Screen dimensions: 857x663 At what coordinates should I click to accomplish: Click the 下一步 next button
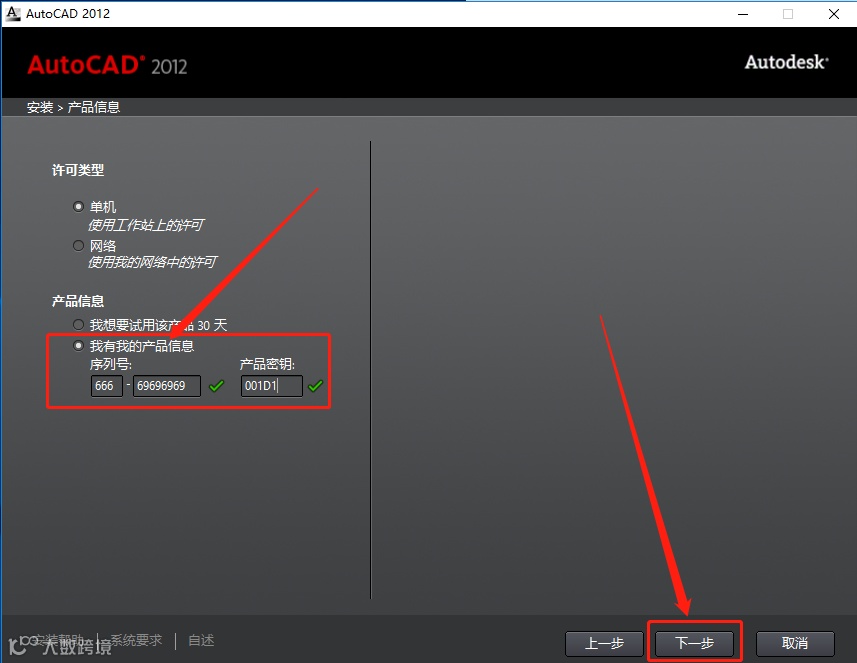tap(694, 643)
